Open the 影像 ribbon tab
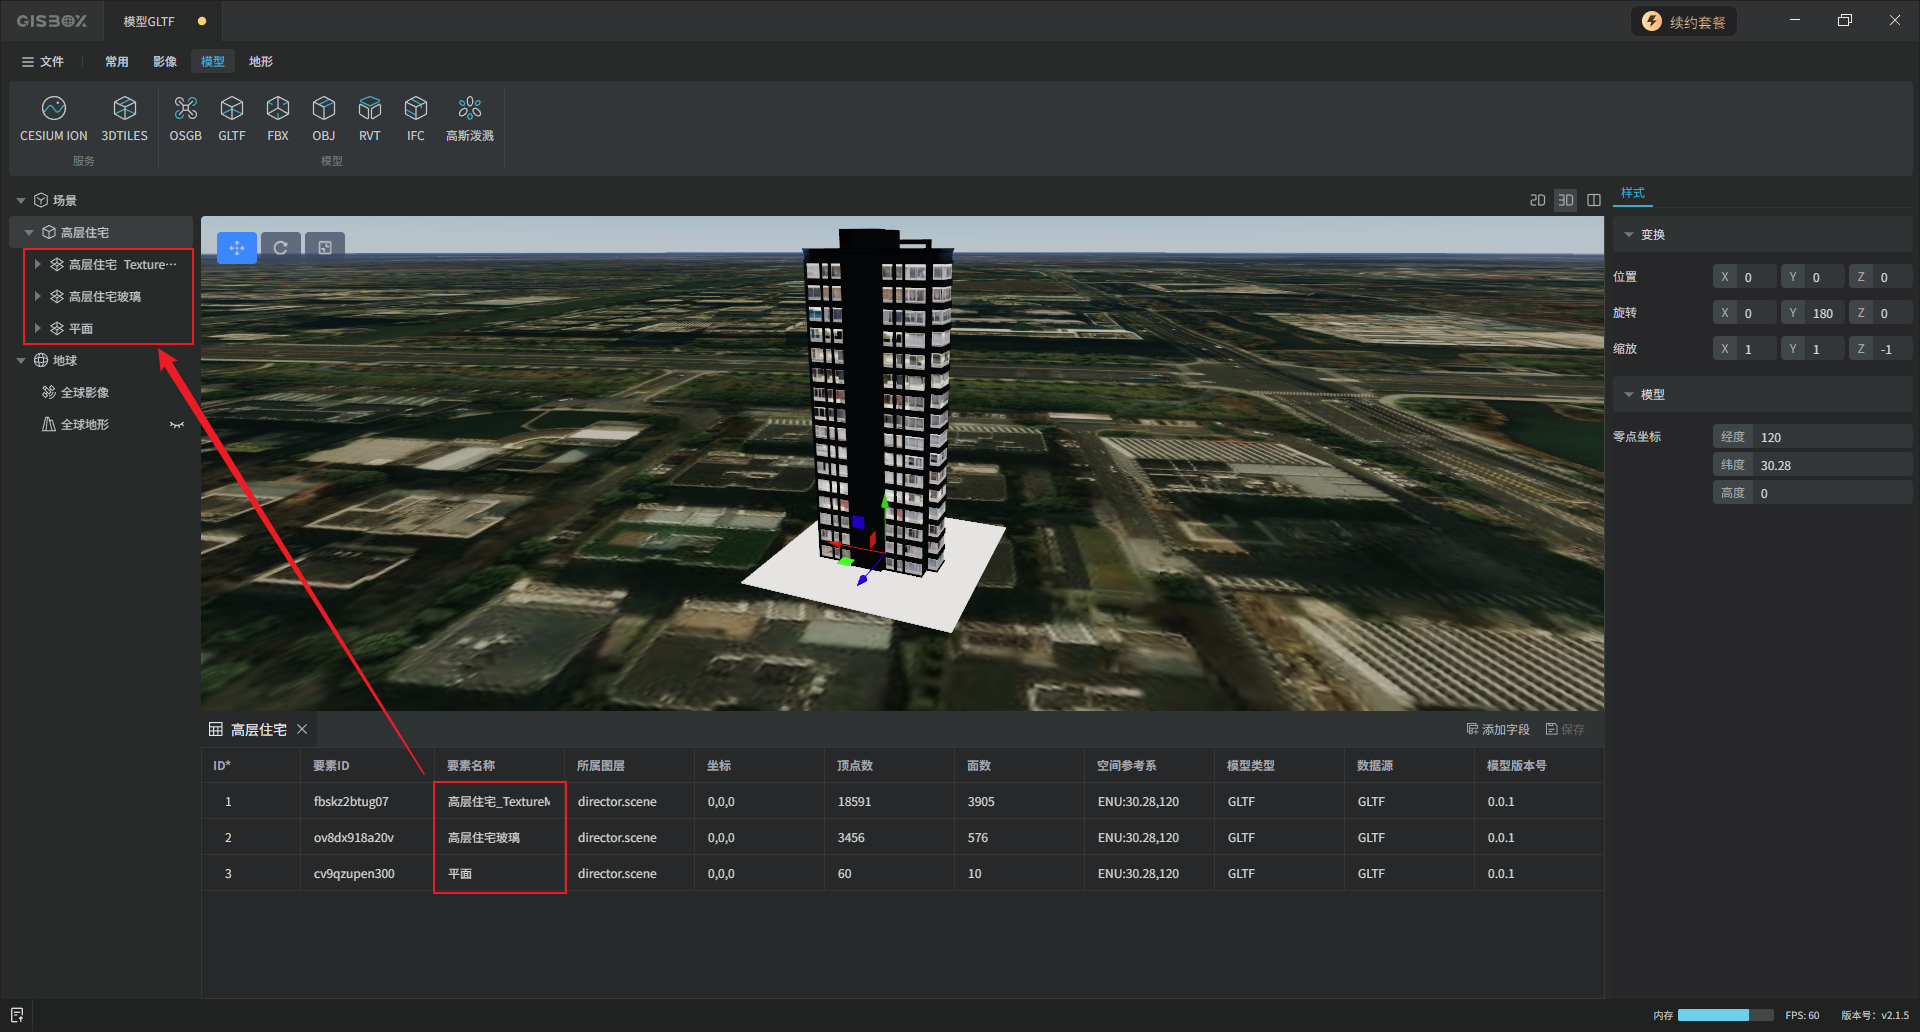The image size is (1920, 1032). (165, 62)
